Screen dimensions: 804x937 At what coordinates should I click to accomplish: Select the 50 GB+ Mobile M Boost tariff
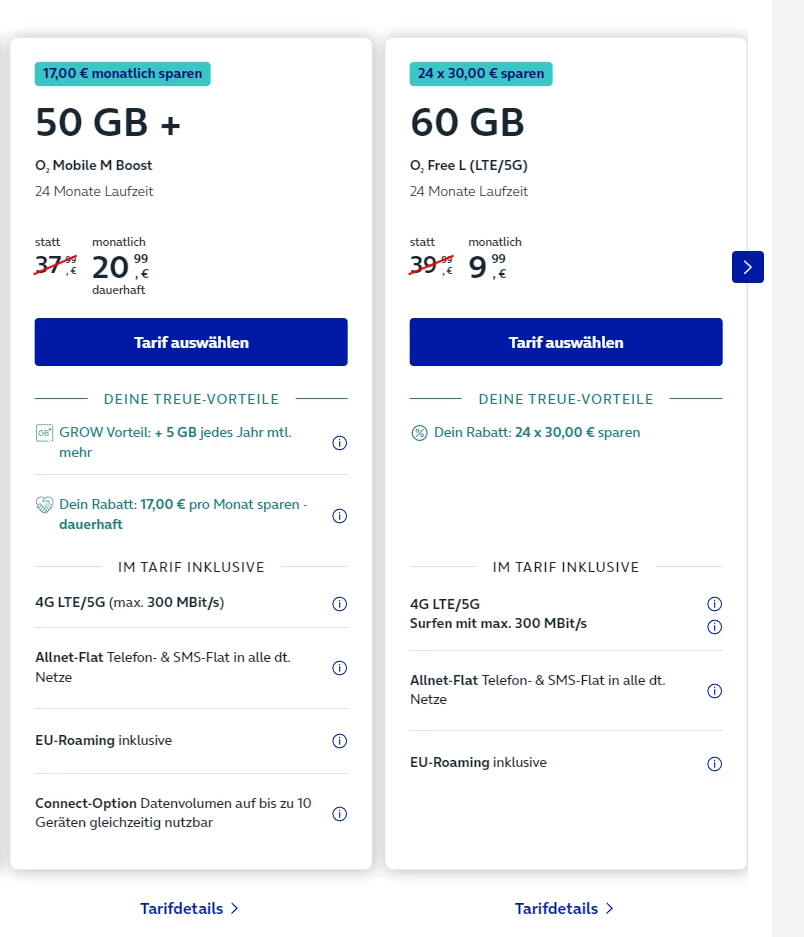click(191, 342)
